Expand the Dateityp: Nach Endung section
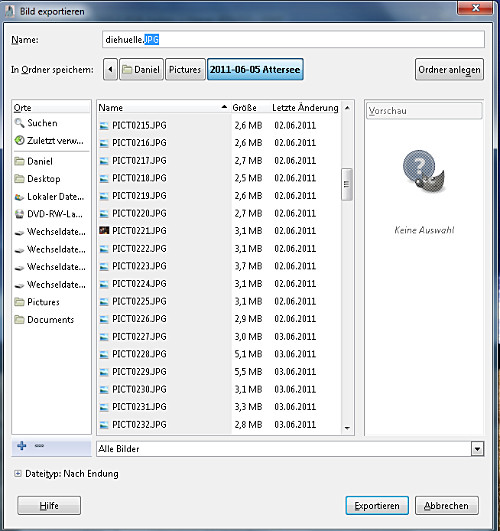The width and height of the screenshot is (500, 531). [x=17, y=473]
